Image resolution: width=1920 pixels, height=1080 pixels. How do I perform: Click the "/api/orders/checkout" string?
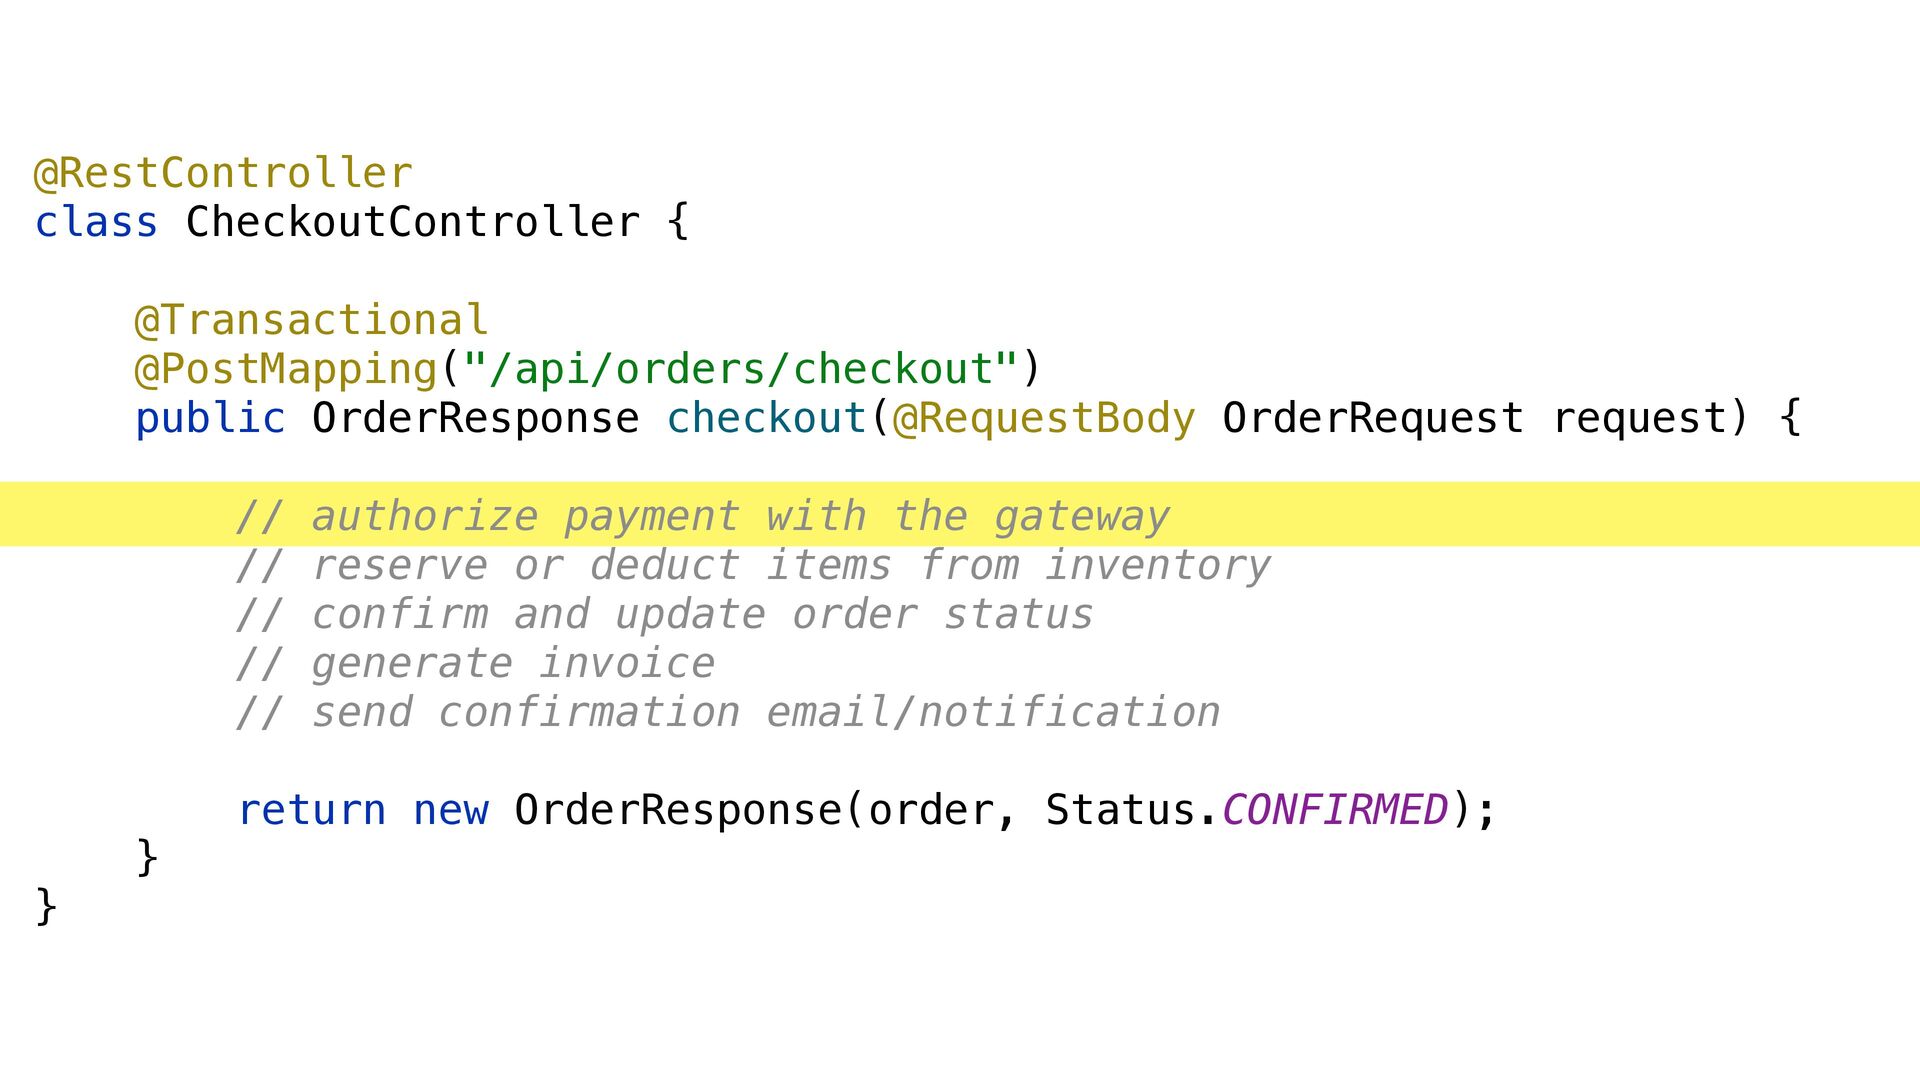[x=741, y=369]
